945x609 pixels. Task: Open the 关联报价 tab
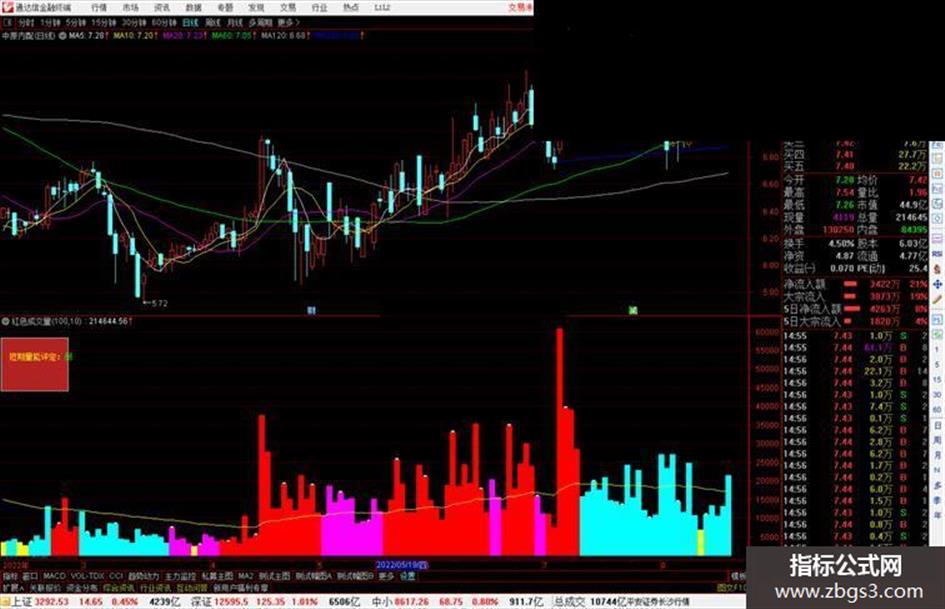[x=45, y=588]
